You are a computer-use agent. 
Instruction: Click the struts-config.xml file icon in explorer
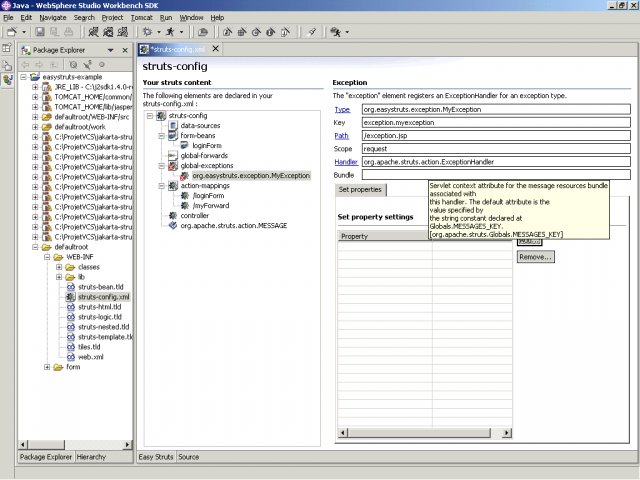coord(71,297)
